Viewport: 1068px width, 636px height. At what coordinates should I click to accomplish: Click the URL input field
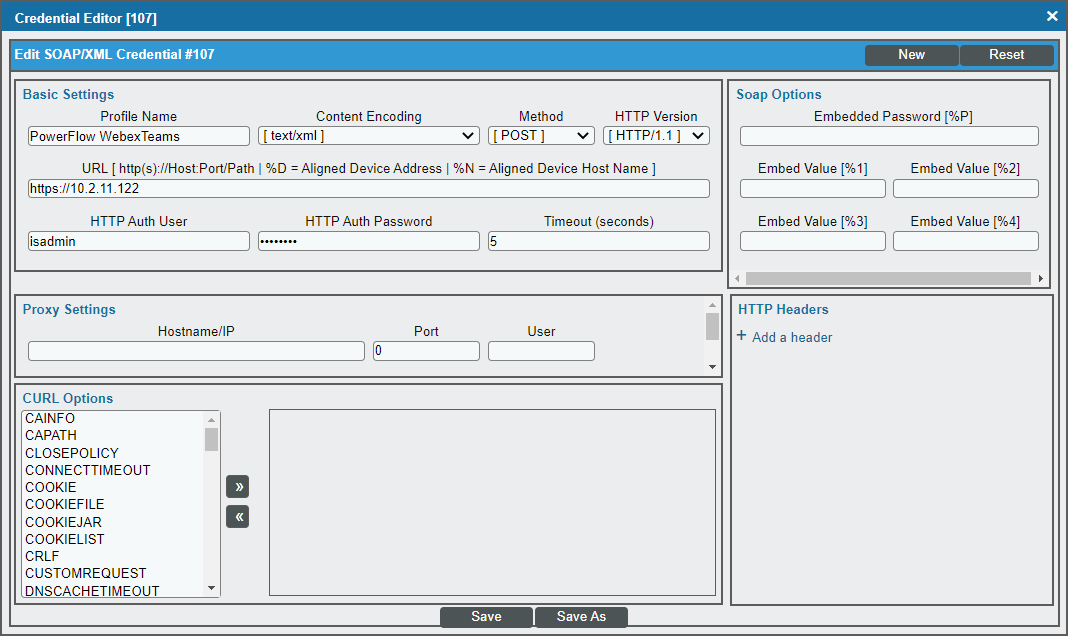click(x=368, y=188)
